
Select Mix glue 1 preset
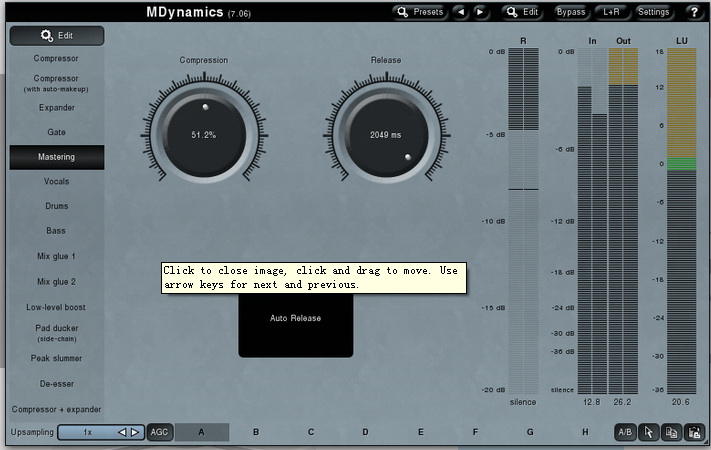pyautogui.click(x=56, y=256)
